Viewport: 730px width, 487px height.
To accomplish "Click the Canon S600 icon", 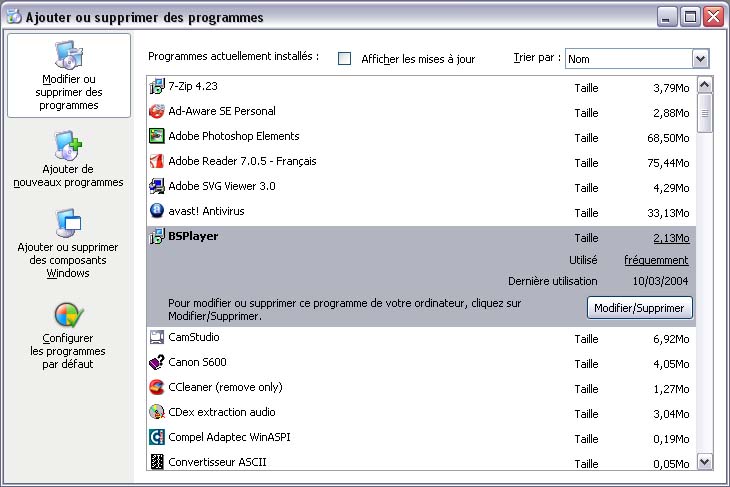I will coord(156,363).
